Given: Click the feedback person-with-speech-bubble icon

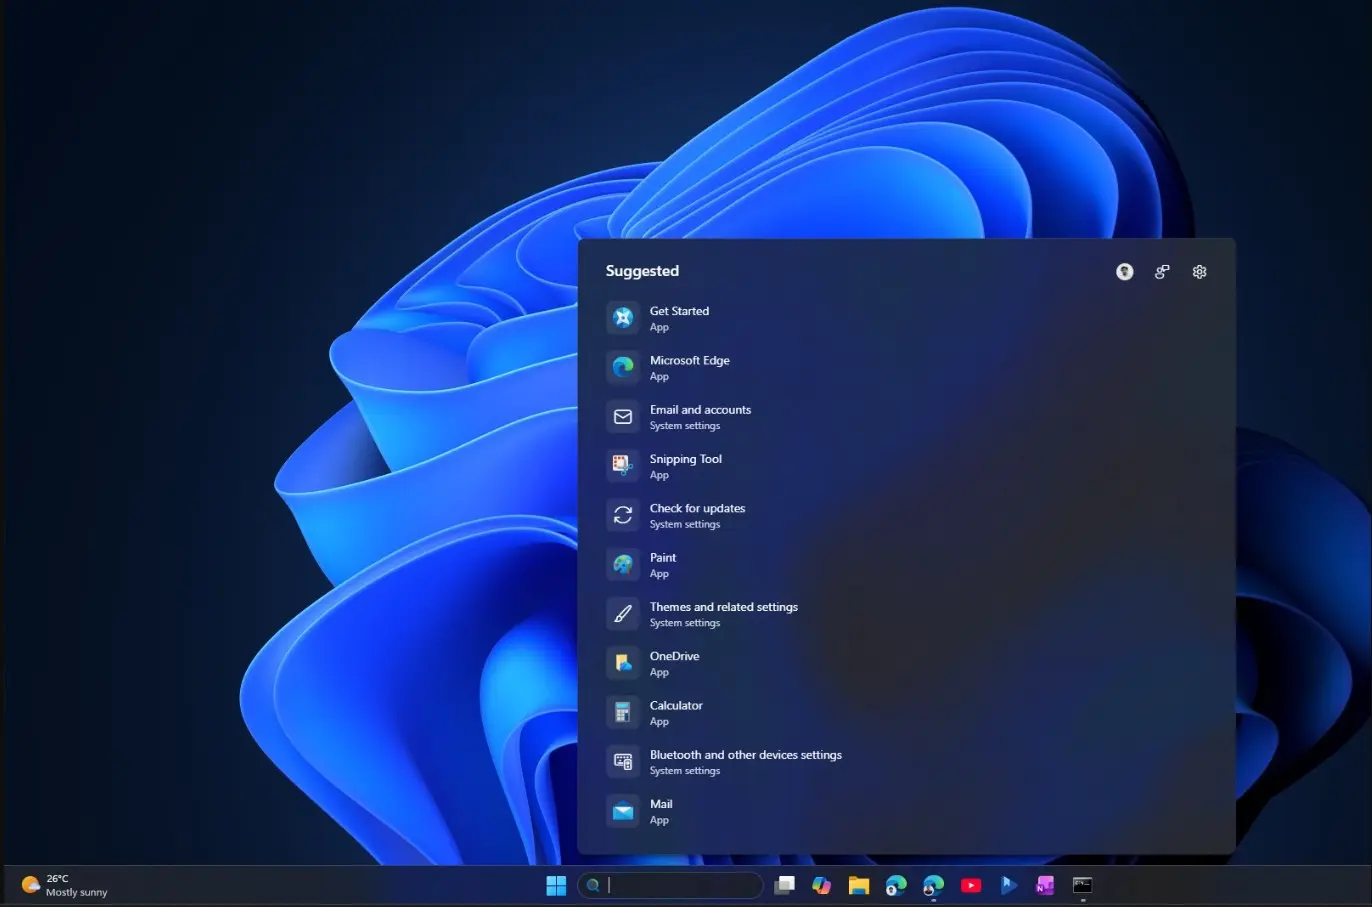Looking at the screenshot, I should [x=1162, y=272].
